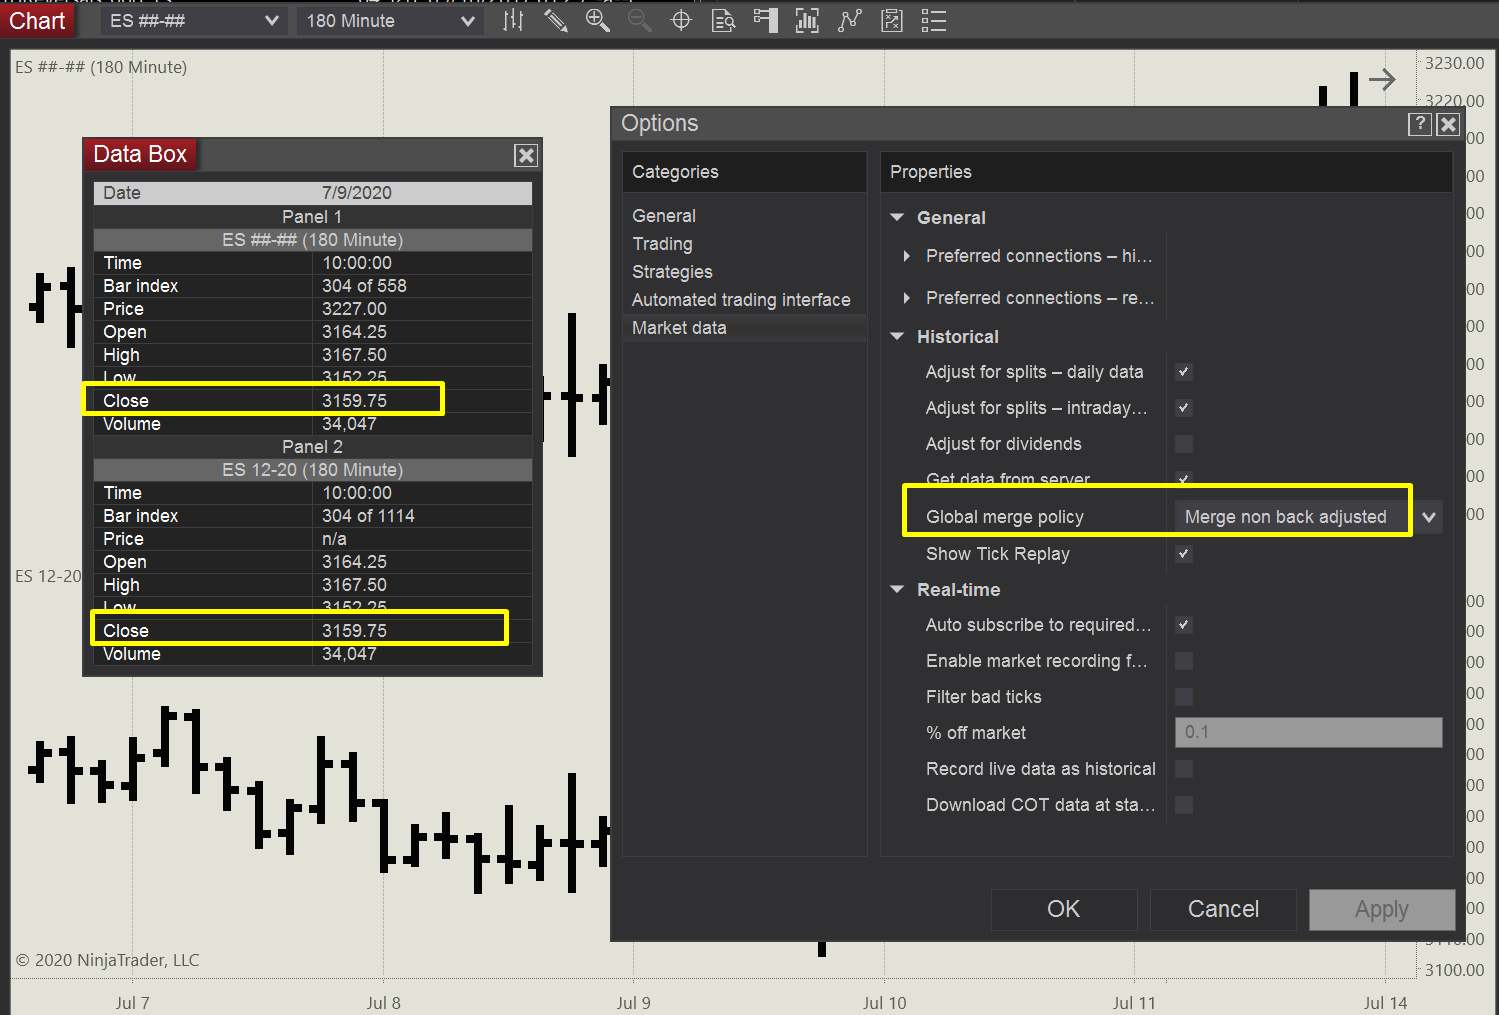The width and height of the screenshot is (1499, 1015).
Task: Check Record live data as historical
Action: [1184, 769]
